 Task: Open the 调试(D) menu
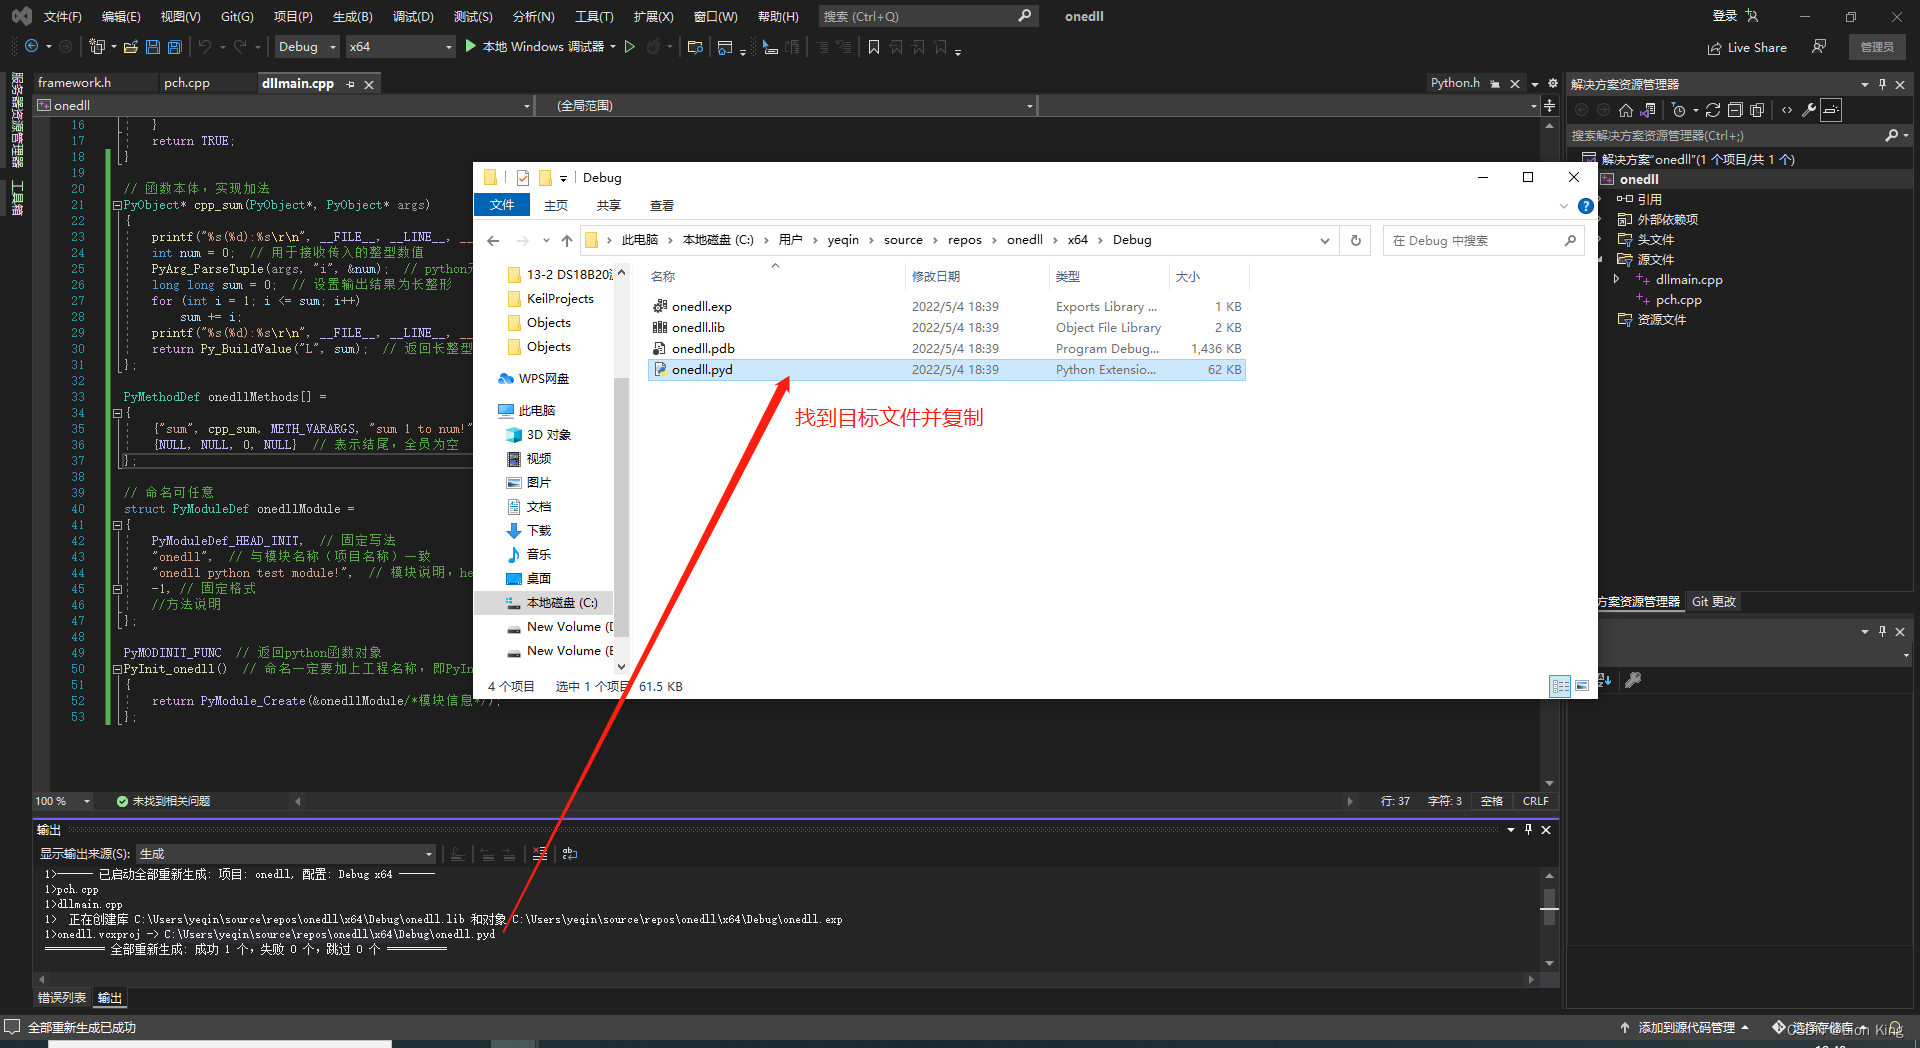point(413,16)
